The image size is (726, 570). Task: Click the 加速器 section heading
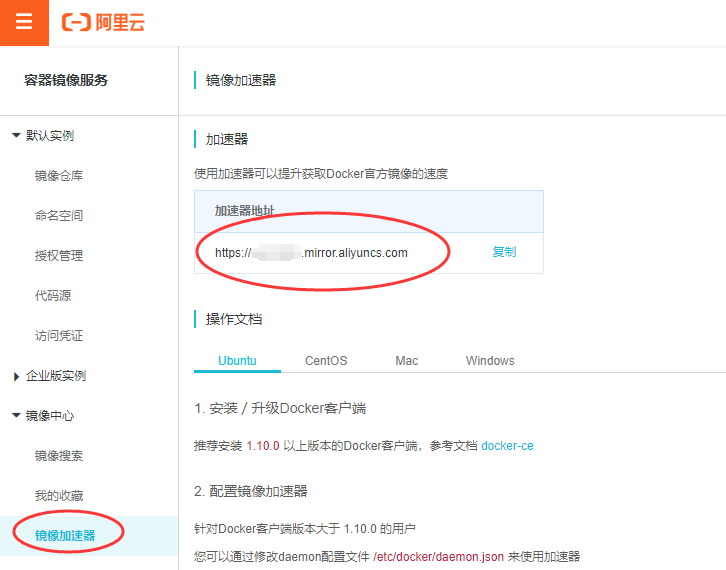[x=227, y=139]
